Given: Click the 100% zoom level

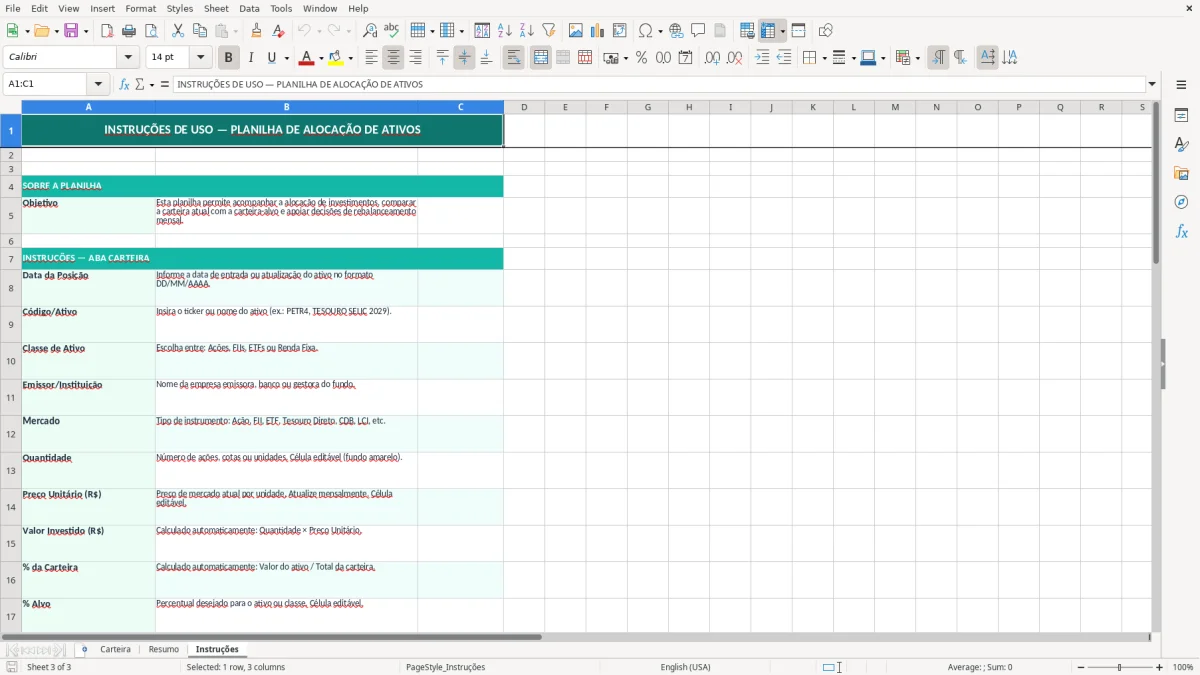Looking at the screenshot, I should tap(1183, 667).
